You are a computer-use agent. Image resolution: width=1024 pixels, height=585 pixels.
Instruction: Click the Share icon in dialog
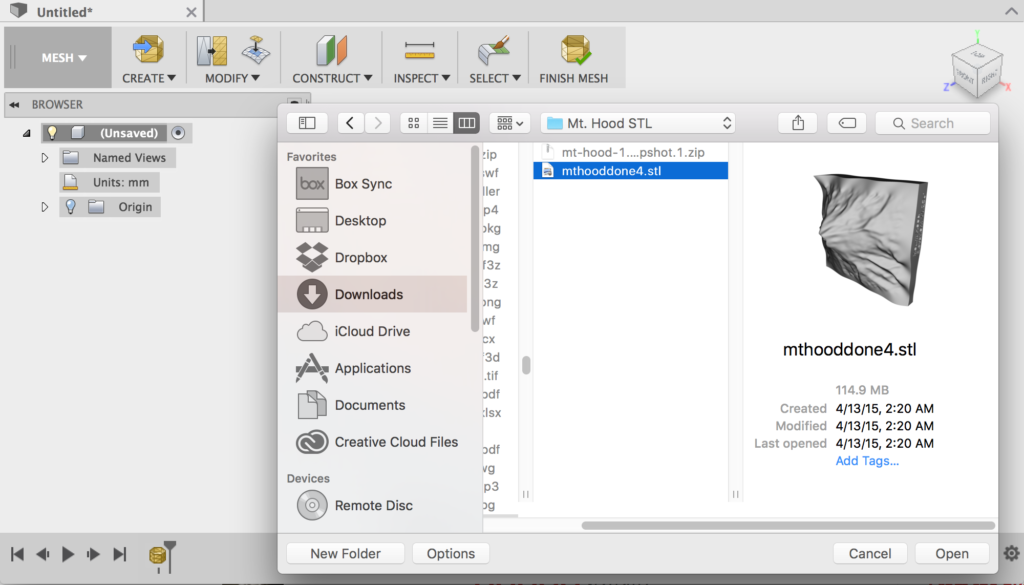pos(798,123)
